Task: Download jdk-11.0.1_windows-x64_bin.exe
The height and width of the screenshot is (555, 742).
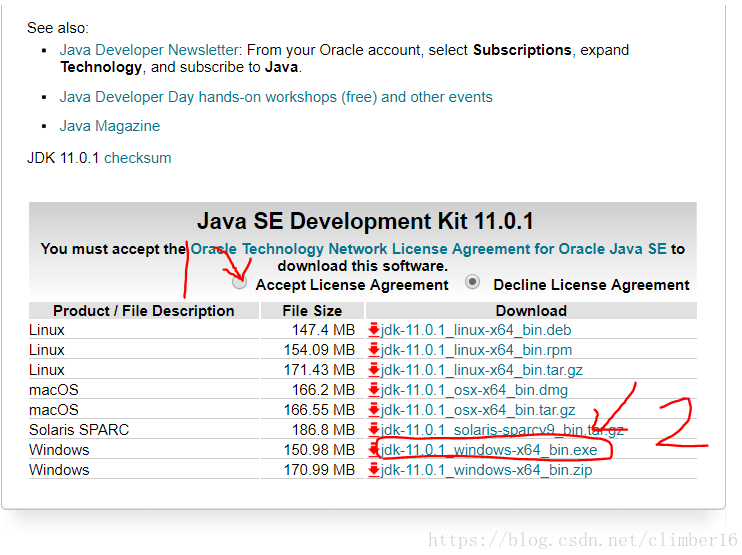Action: pos(489,449)
